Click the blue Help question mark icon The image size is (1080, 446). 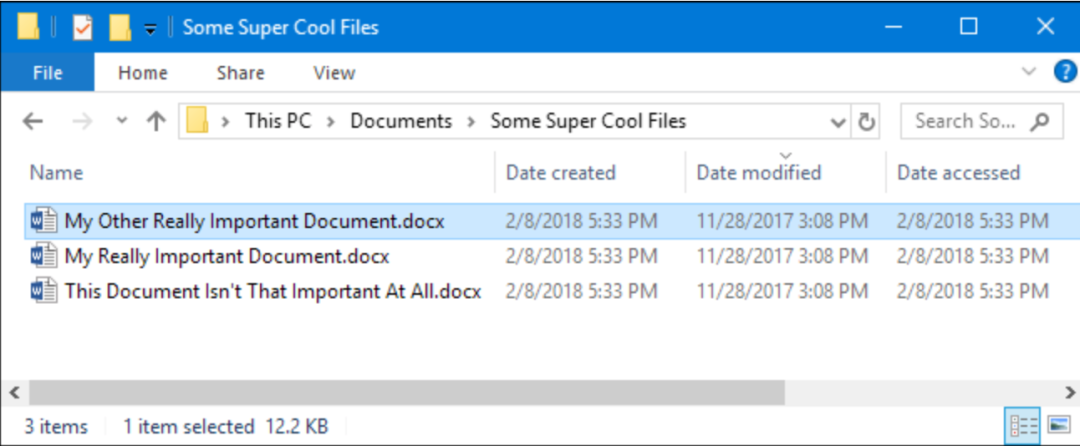(x=1065, y=72)
